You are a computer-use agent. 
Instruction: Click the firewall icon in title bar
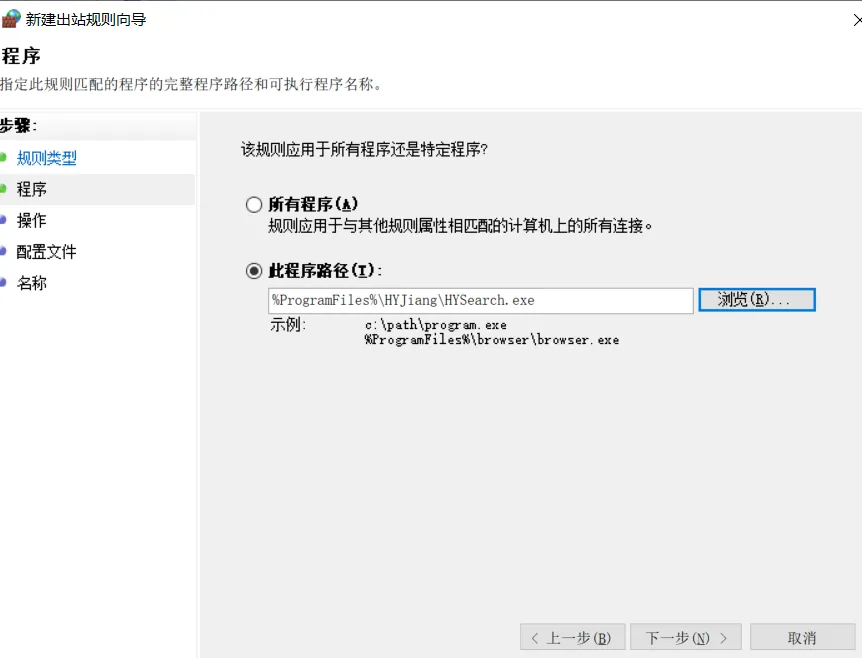click(11, 18)
